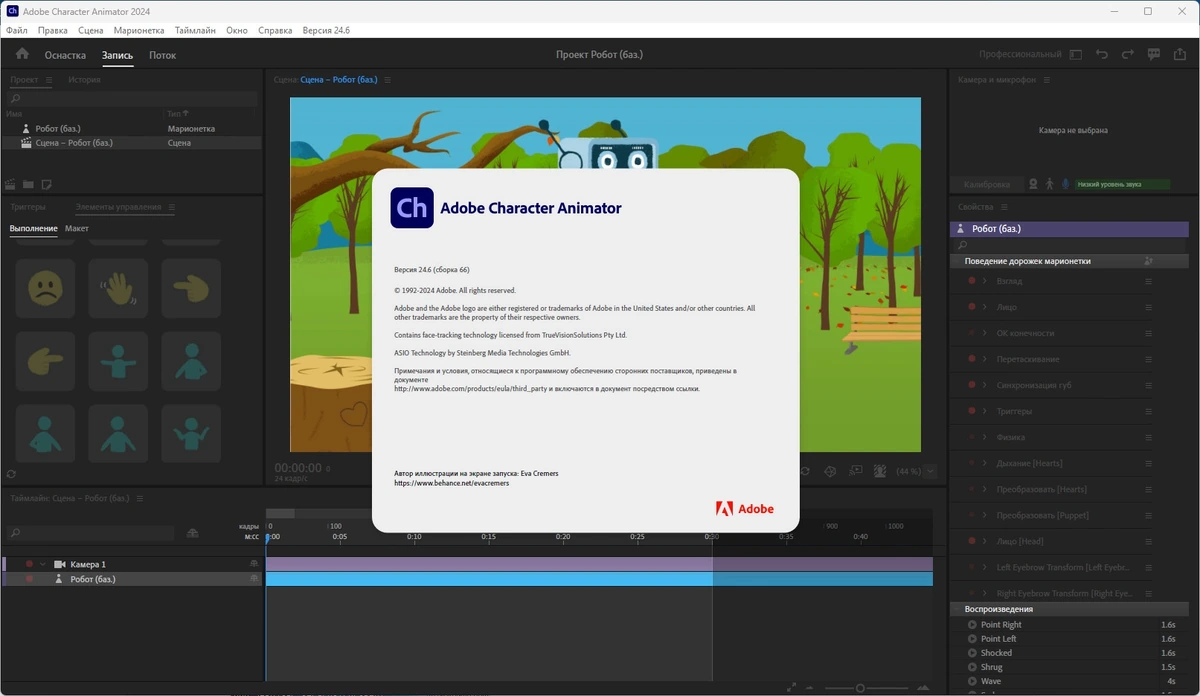Expand the ОК конечности behavior

point(985,333)
